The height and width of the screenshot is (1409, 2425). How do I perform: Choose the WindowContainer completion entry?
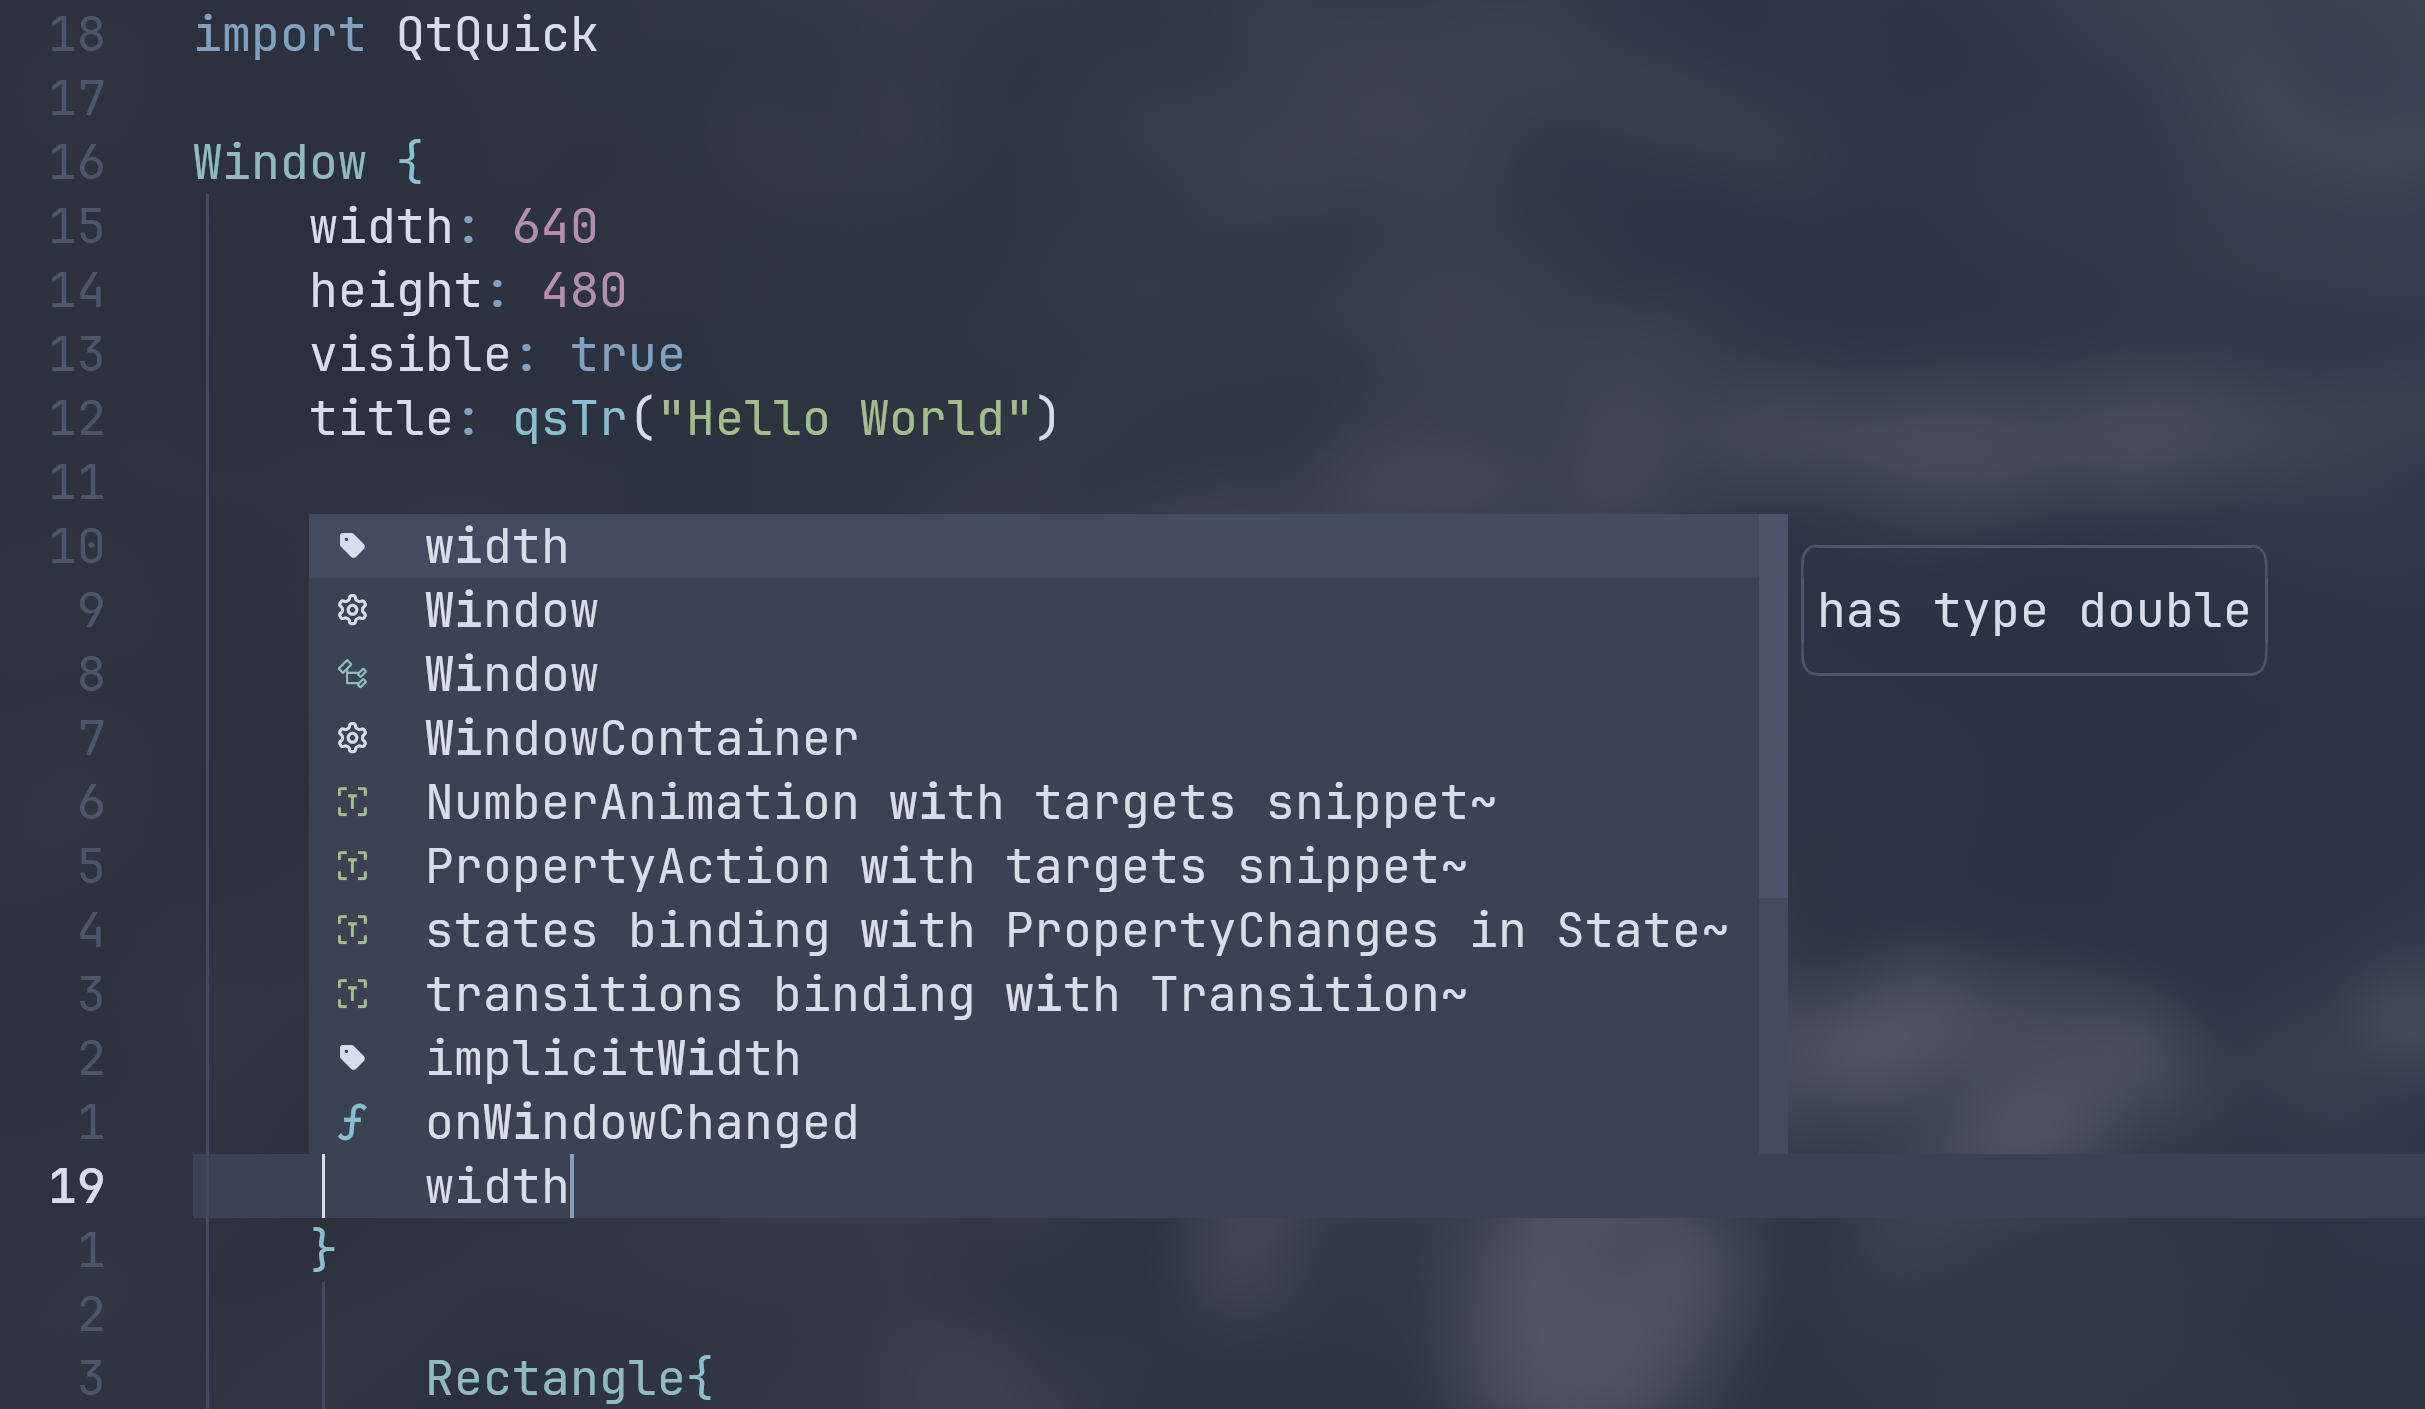[1034, 738]
